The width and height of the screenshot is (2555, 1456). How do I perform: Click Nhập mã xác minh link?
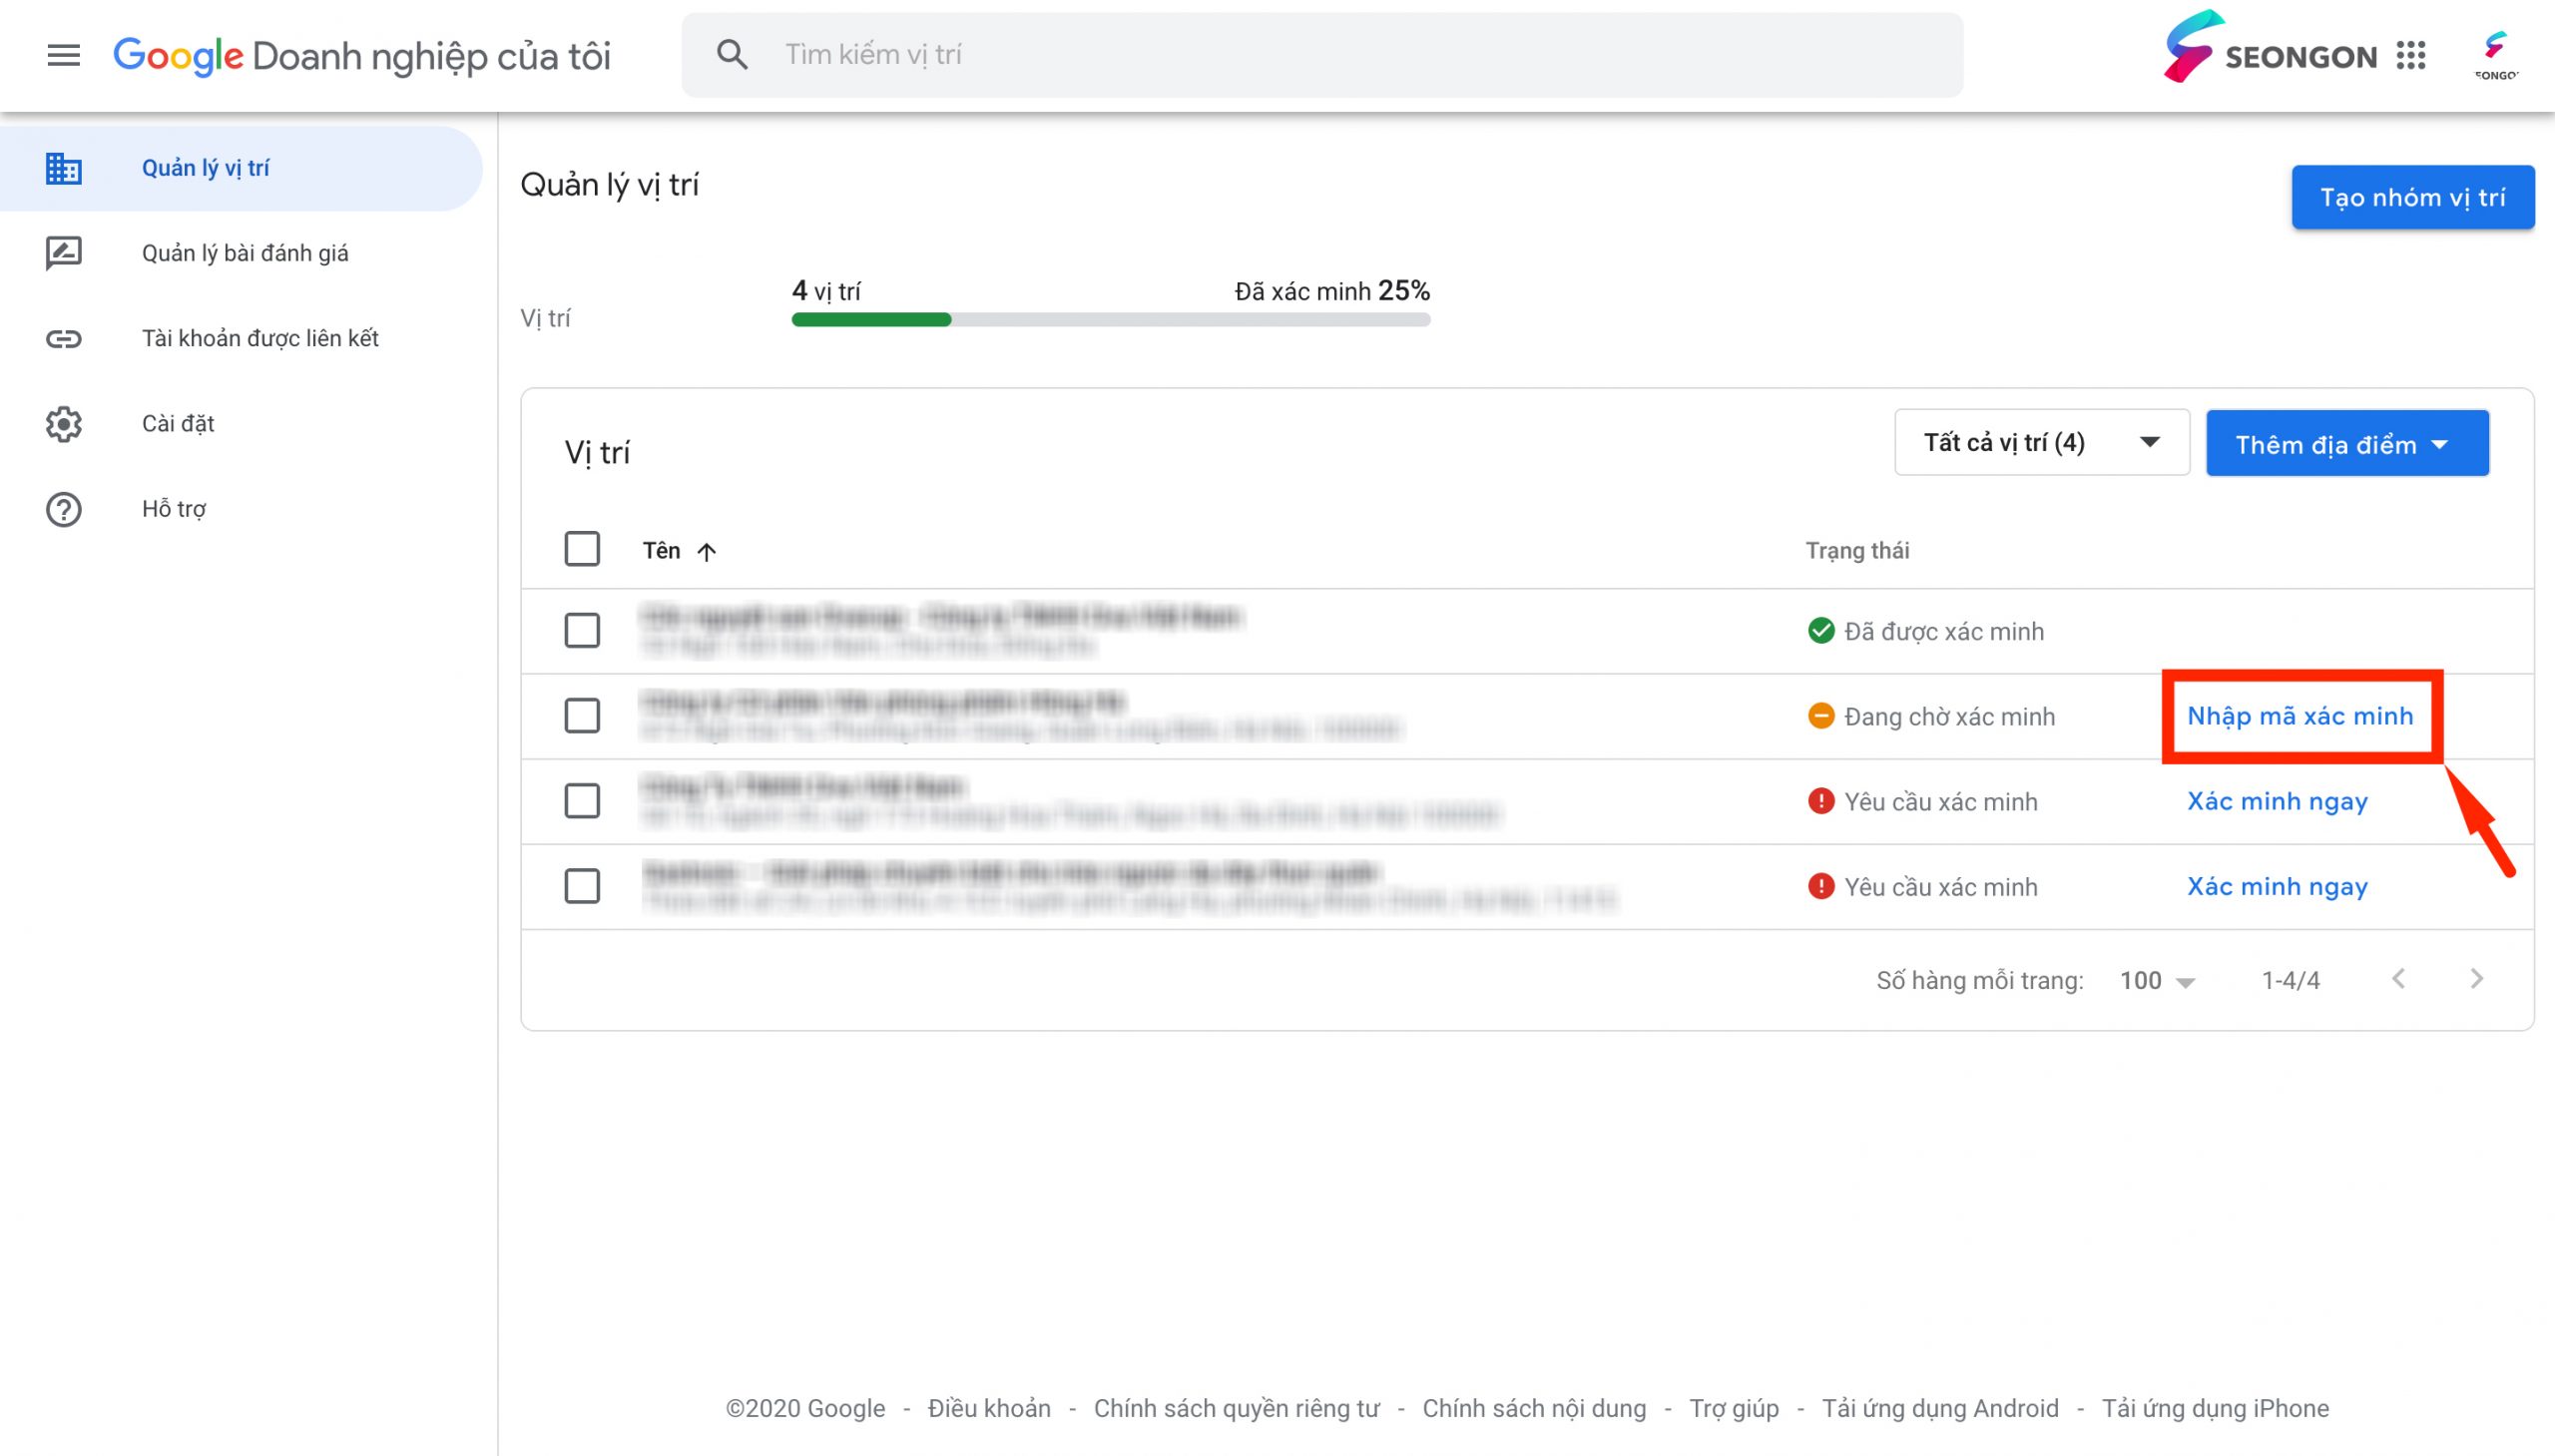coord(2300,716)
